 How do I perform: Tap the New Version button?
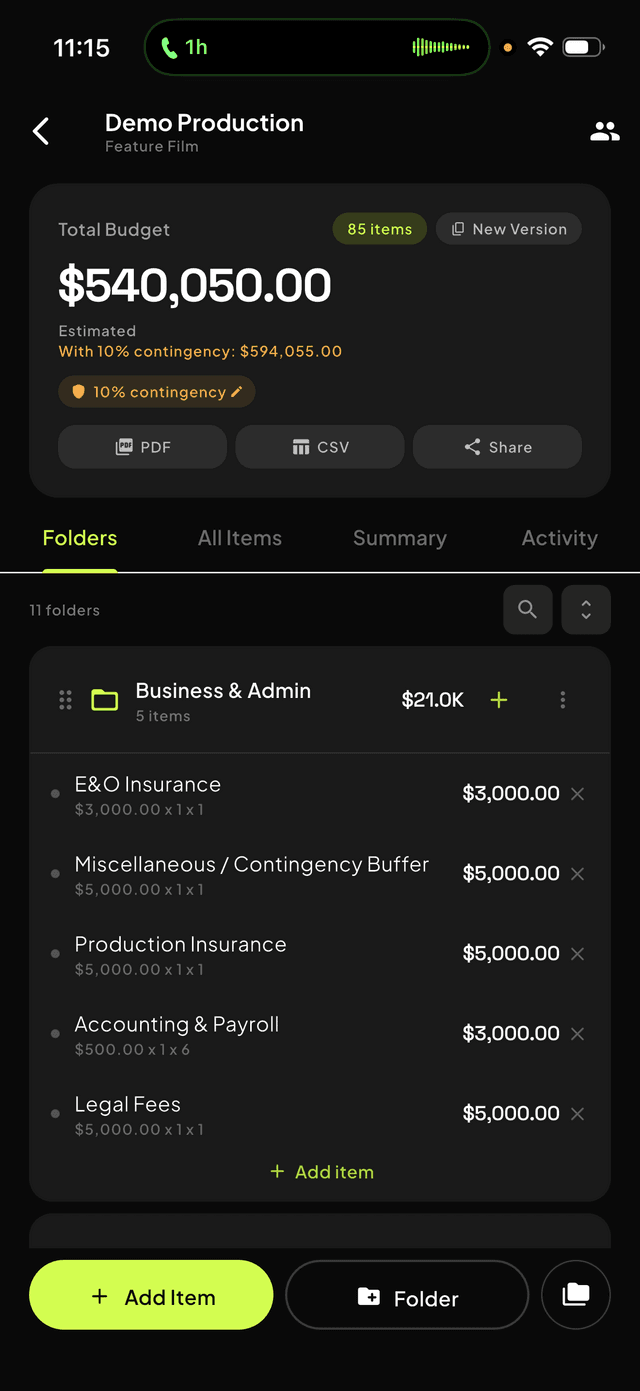click(x=508, y=229)
